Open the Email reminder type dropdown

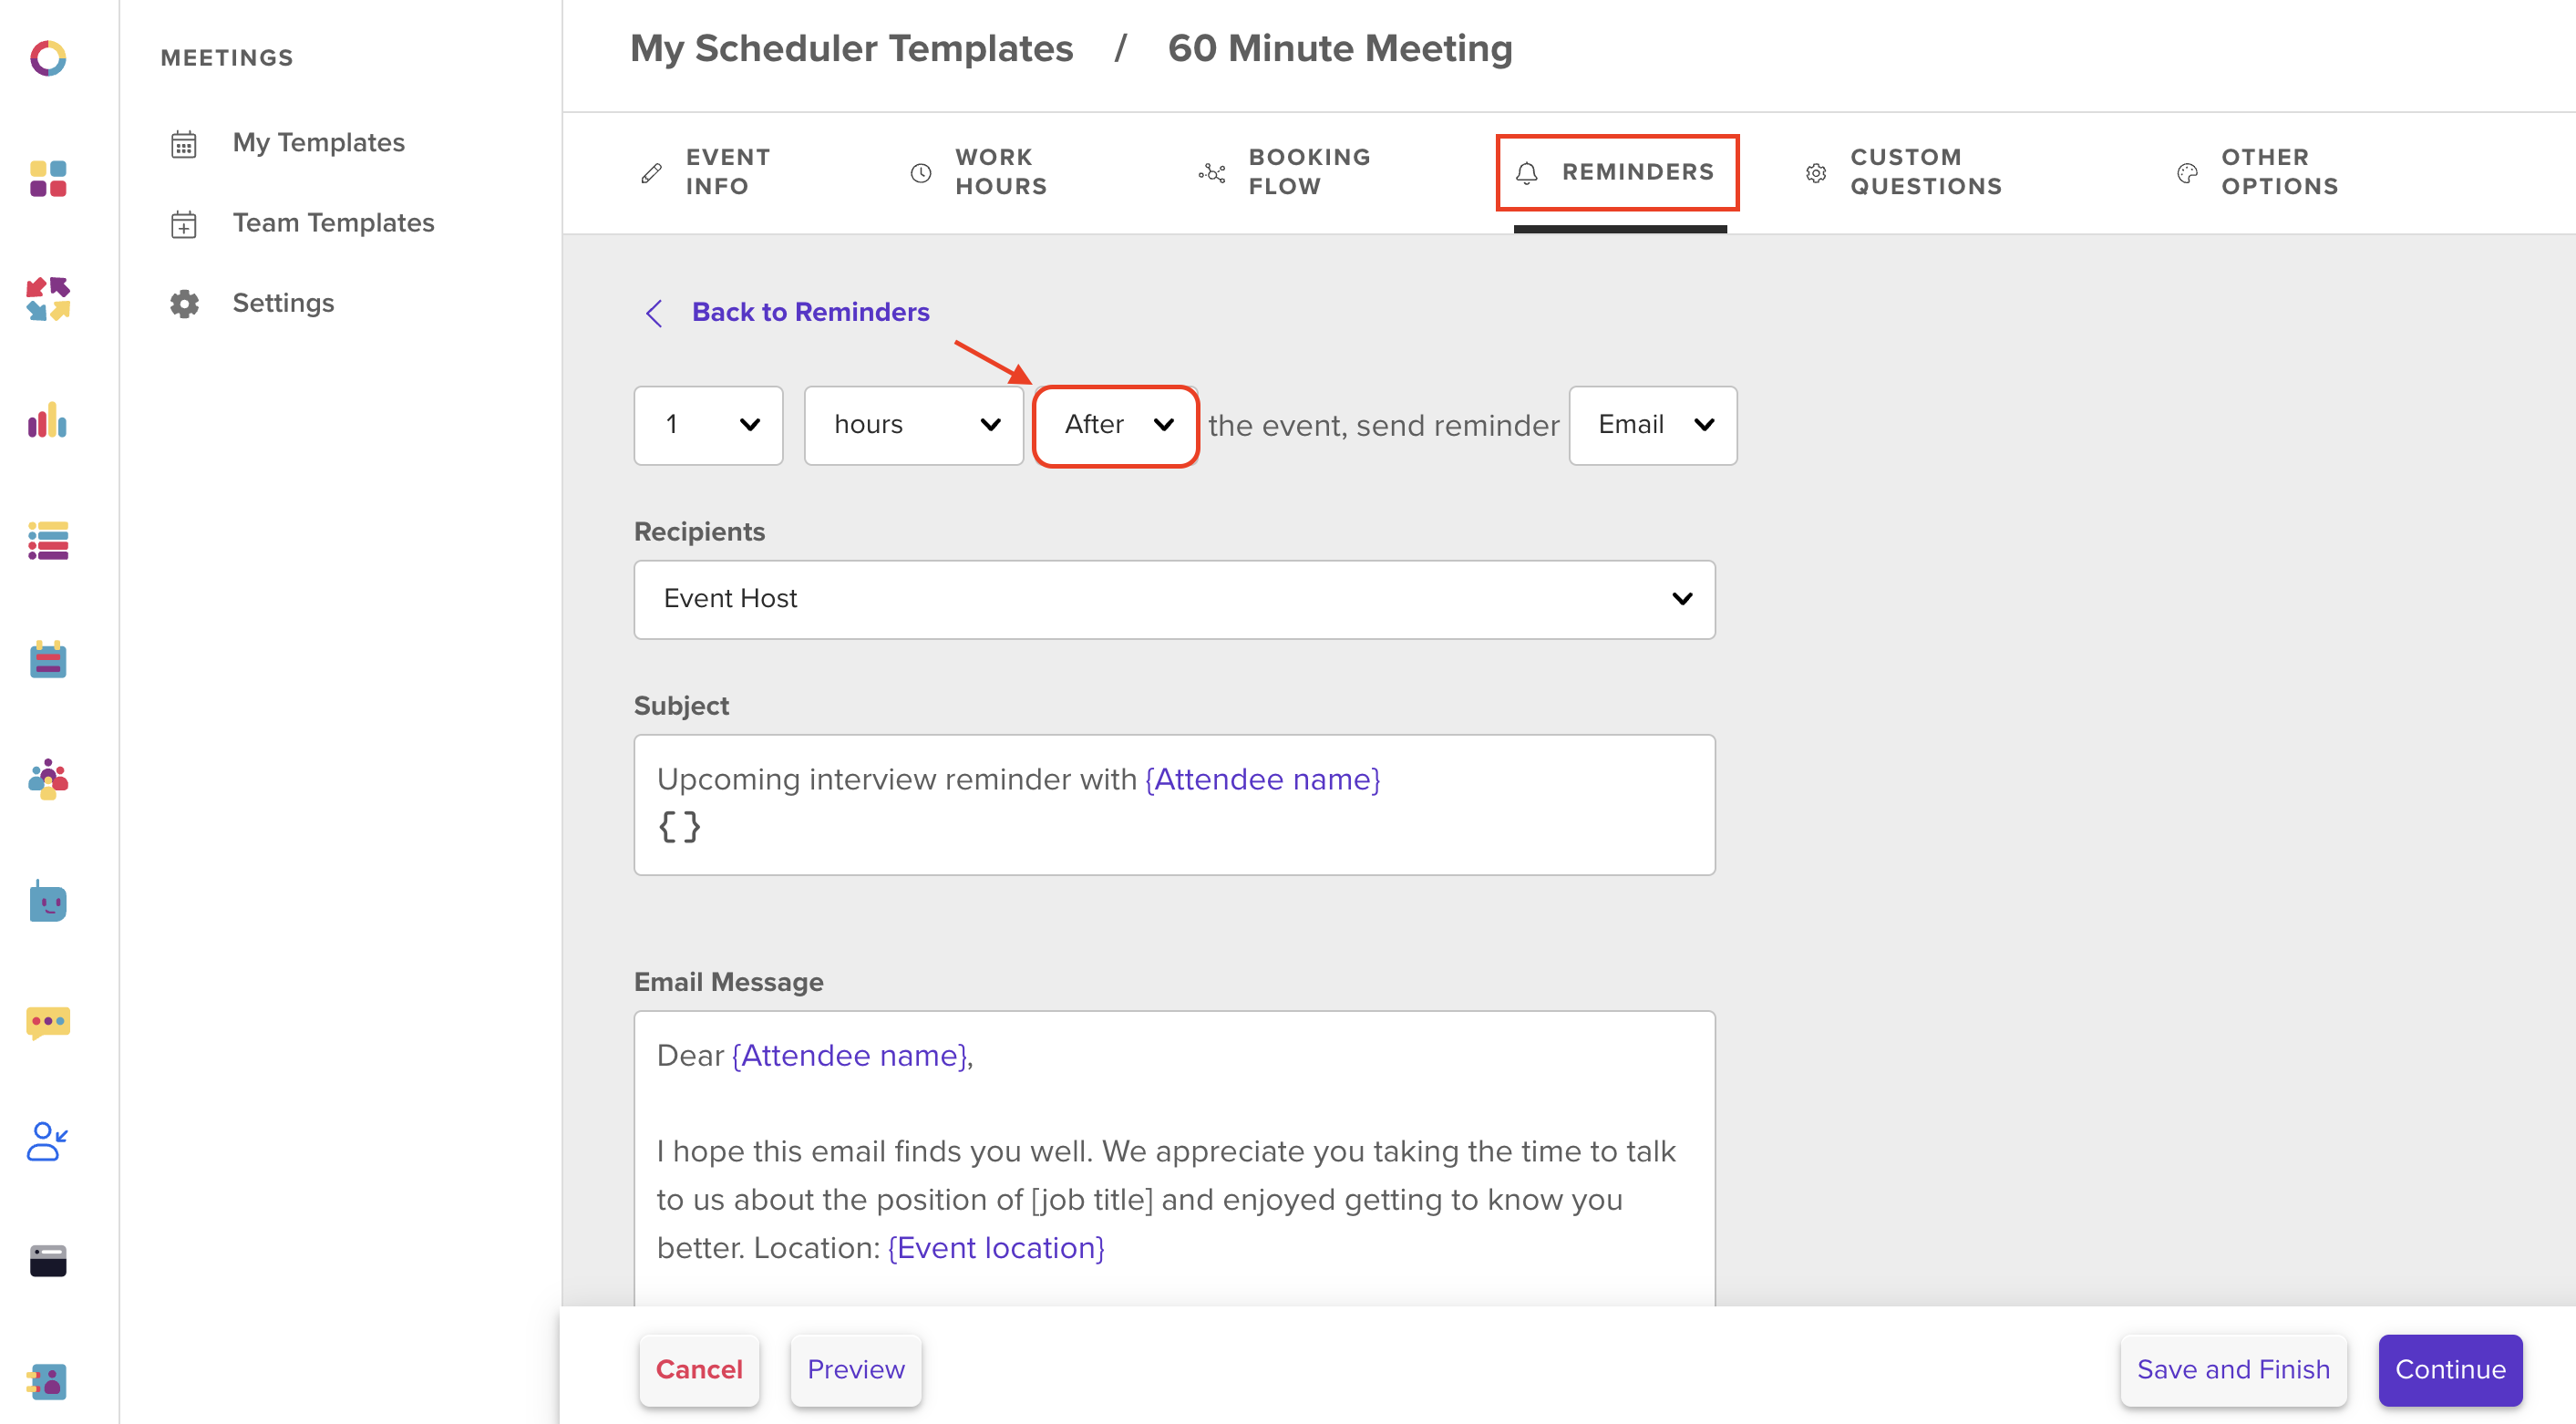[1653, 425]
